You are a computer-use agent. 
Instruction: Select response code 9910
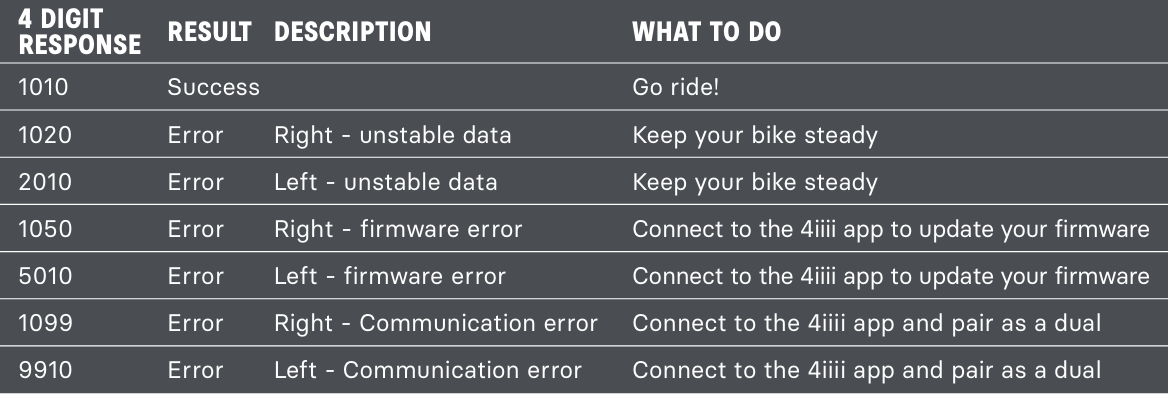pos(45,370)
